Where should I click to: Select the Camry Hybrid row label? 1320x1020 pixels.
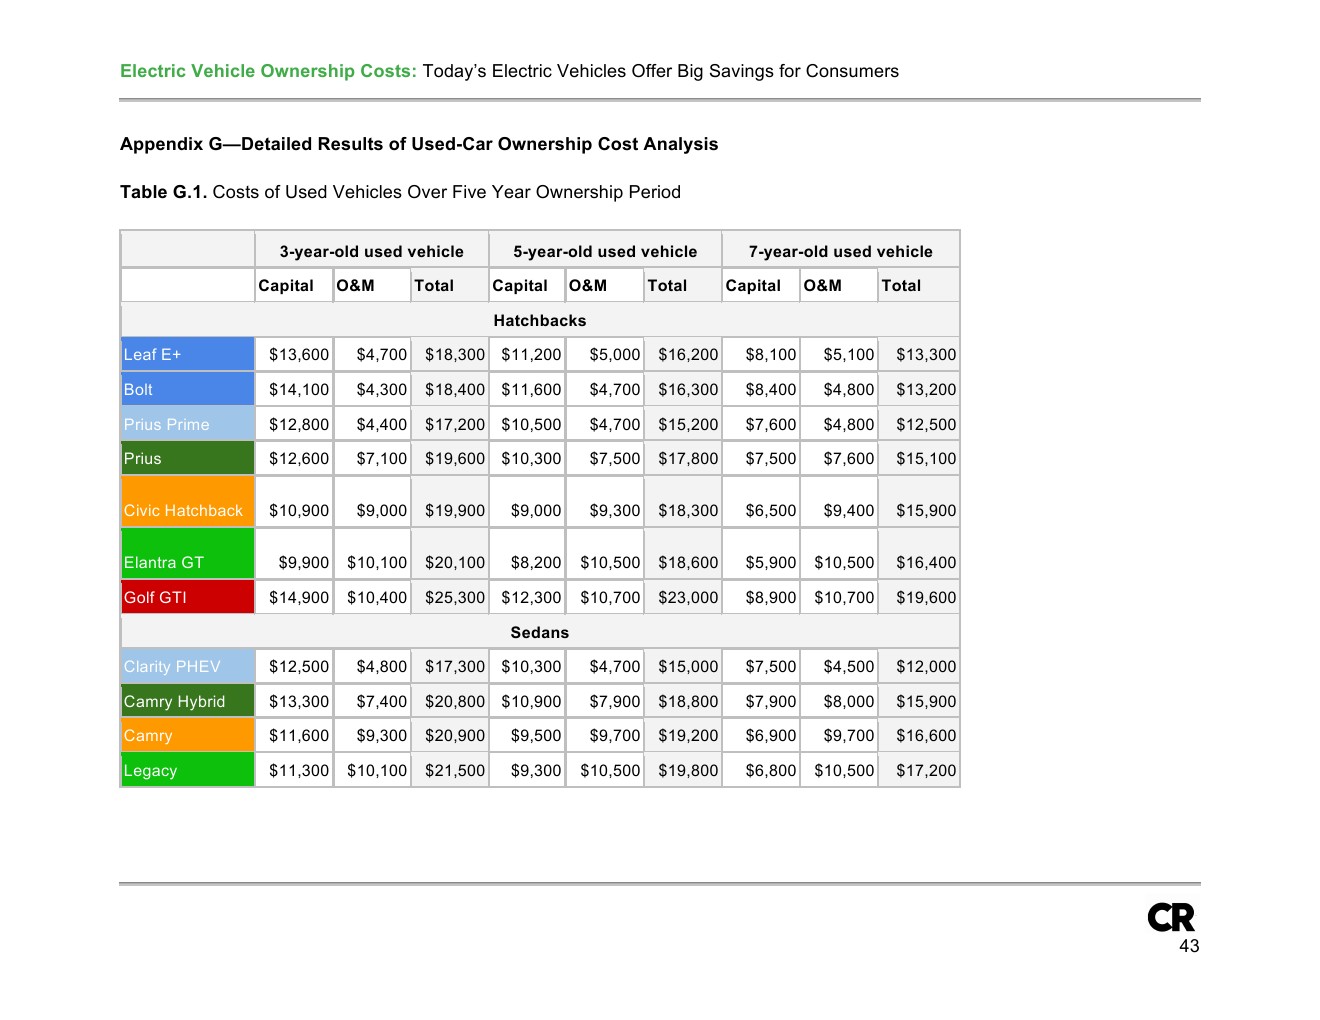pos(187,701)
